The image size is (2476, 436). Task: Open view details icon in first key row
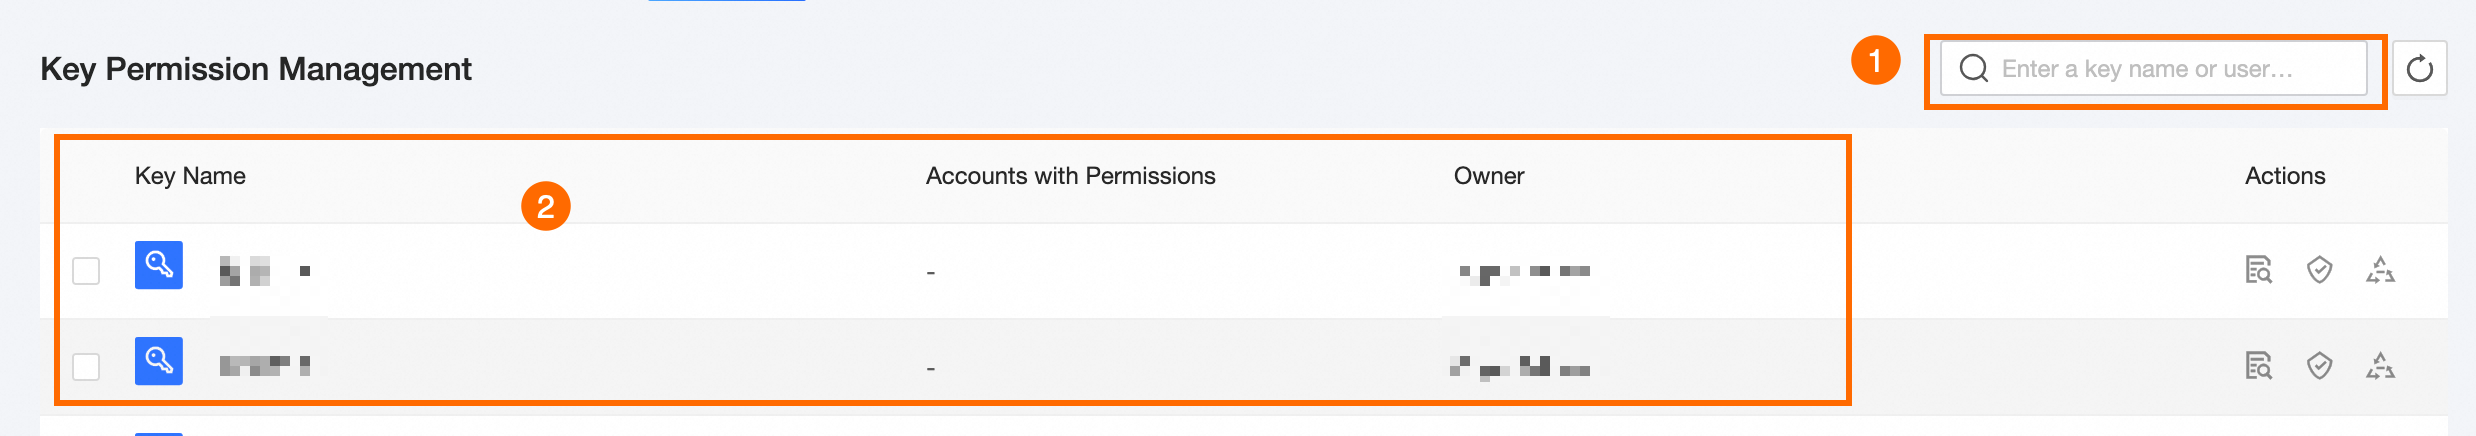pyautogui.click(x=2258, y=270)
